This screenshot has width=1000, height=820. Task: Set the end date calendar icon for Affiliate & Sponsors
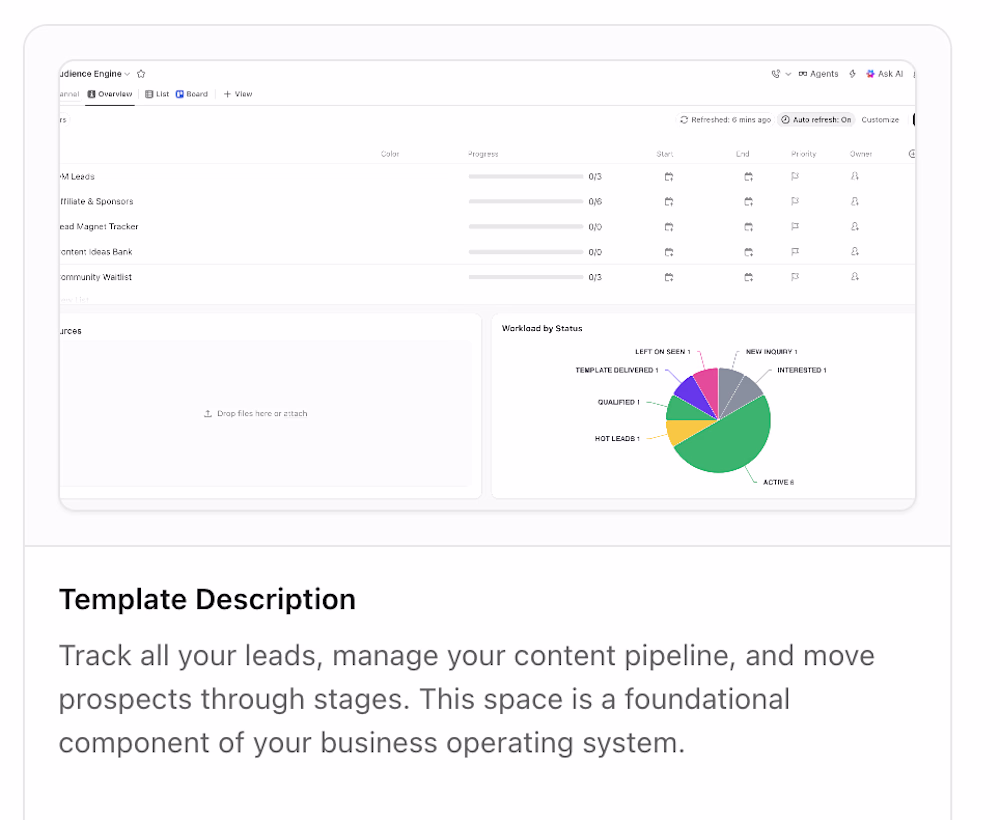click(x=748, y=201)
